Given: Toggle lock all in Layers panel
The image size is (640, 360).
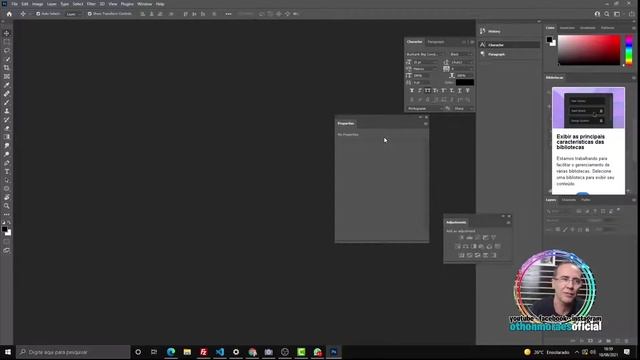Looking at the screenshot, I should coord(587,229).
